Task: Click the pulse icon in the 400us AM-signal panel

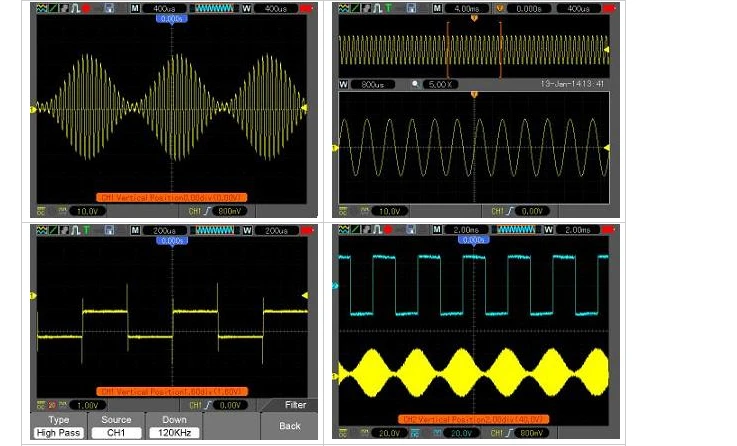Action: tap(75, 8)
